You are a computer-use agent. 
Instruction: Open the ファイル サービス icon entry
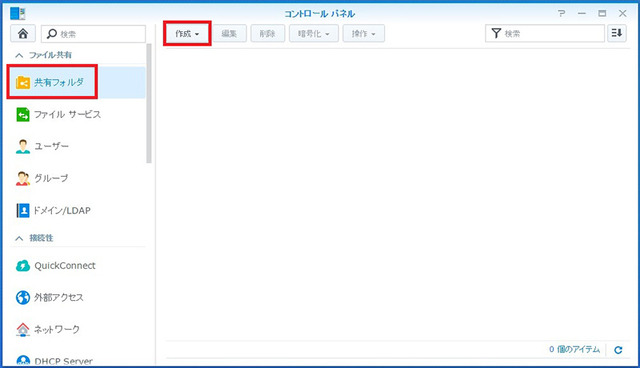click(23, 115)
